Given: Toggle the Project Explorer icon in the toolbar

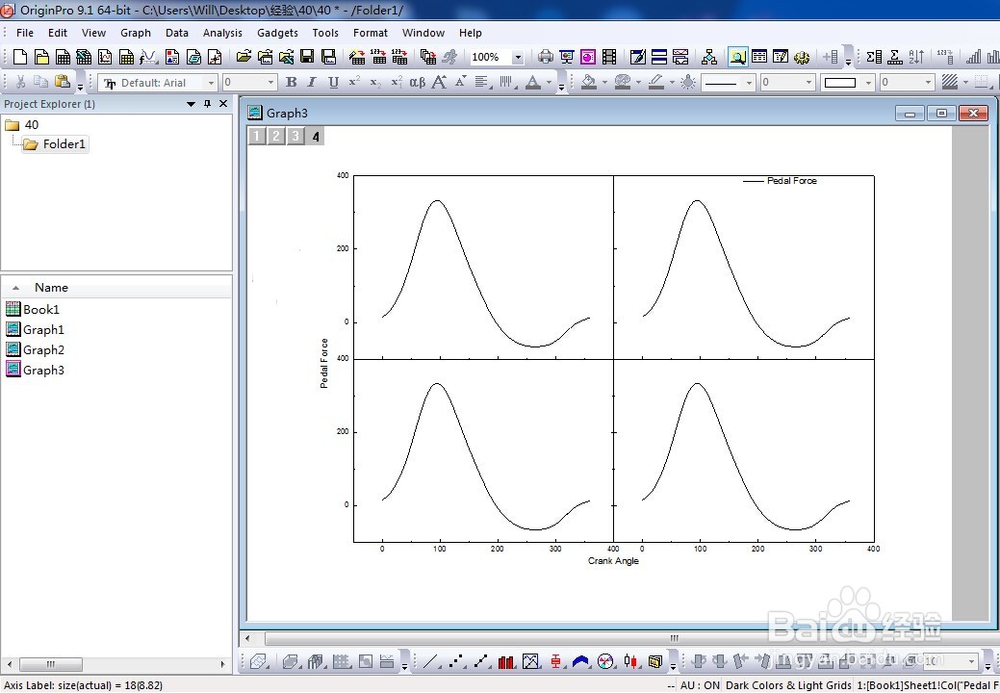Looking at the screenshot, I should (737, 57).
